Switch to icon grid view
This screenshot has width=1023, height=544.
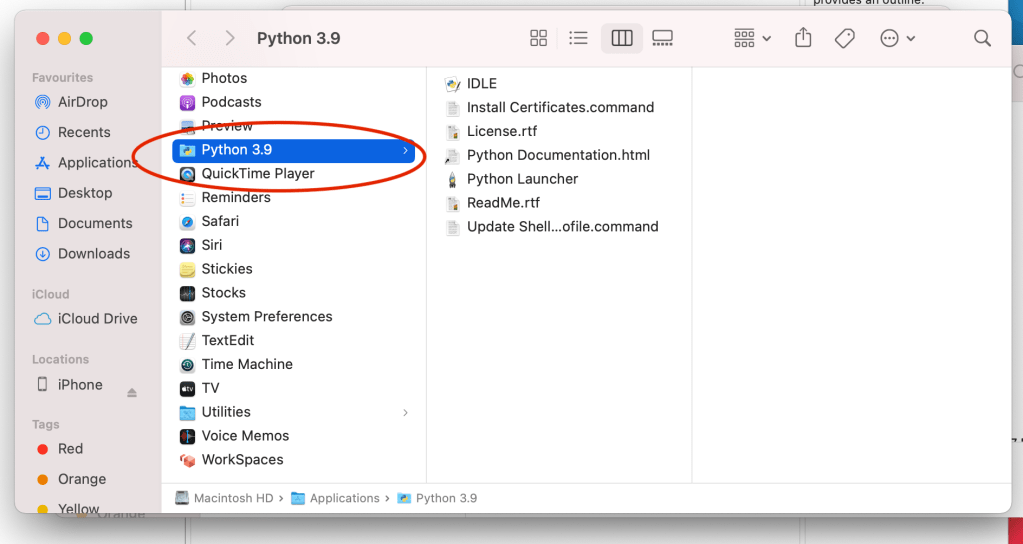[538, 38]
